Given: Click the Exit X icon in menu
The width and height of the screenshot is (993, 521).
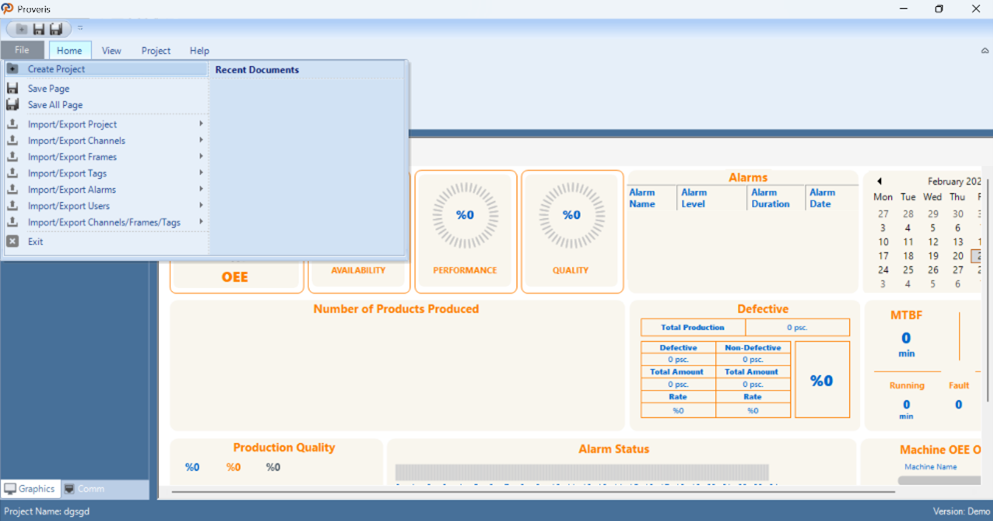Looking at the screenshot, I should click(13, 241).
